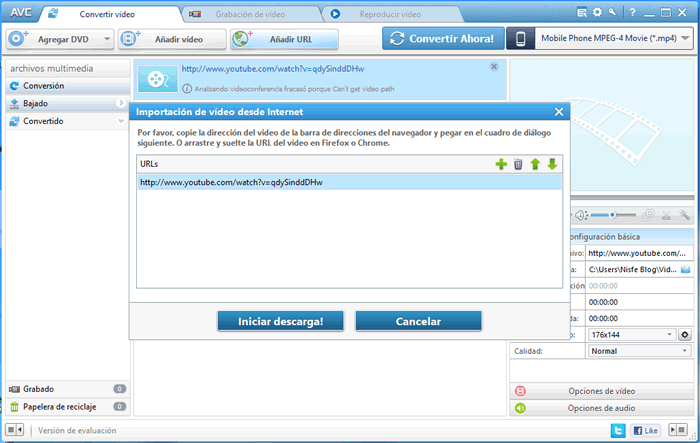Click the green plus add URL icon

pos(501,164)
